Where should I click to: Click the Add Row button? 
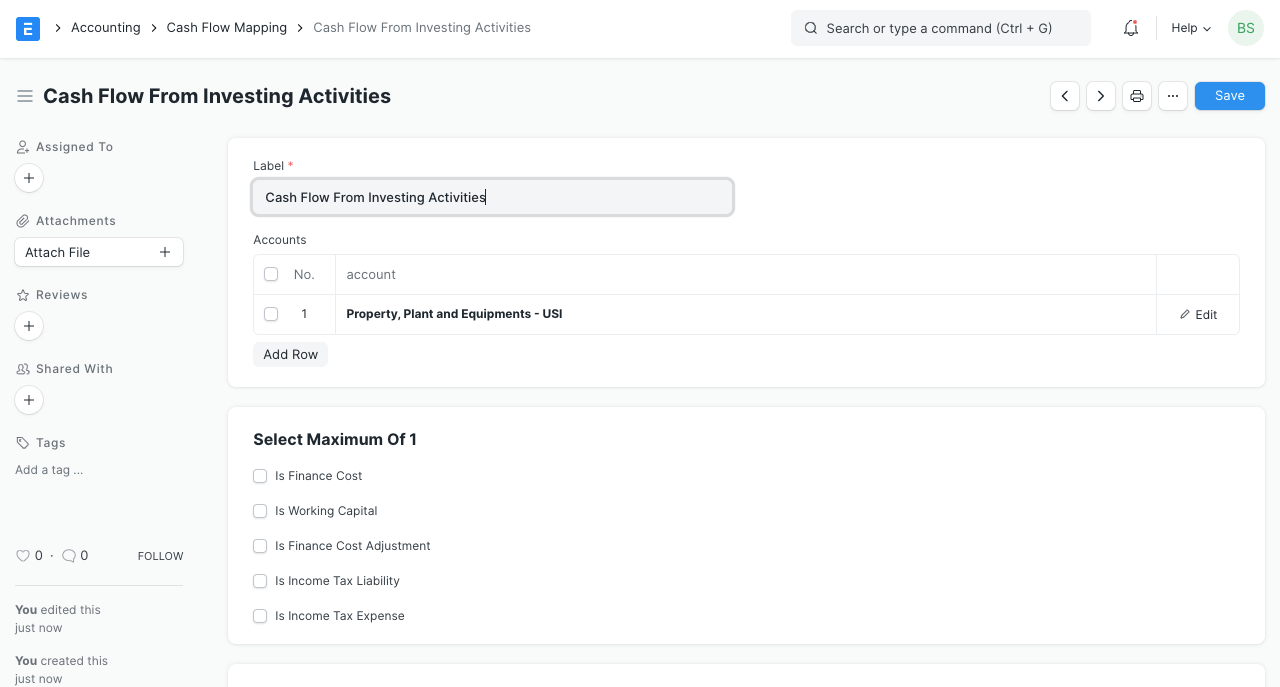click(x=290, y=355)
